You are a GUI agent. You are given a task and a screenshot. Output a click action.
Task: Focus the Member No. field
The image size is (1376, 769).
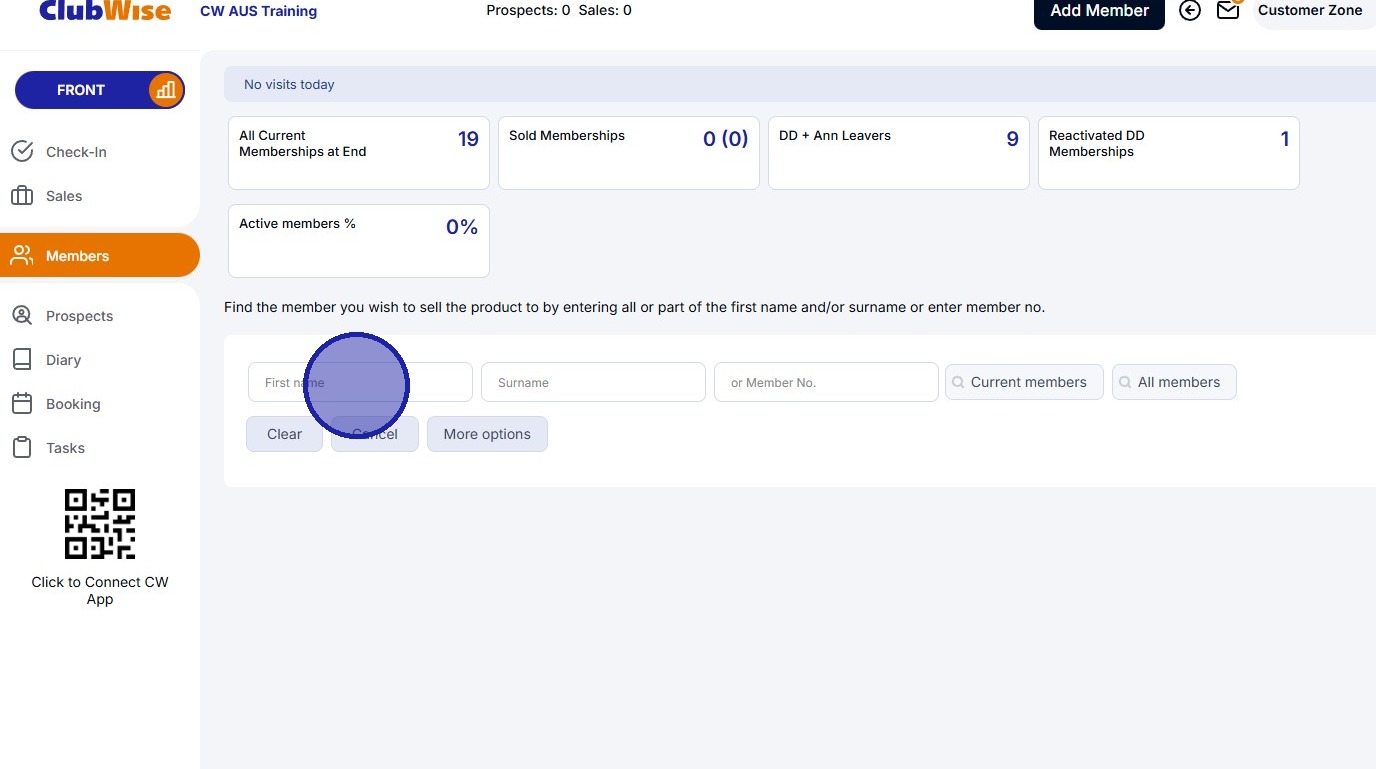click(x=826, y=382)
